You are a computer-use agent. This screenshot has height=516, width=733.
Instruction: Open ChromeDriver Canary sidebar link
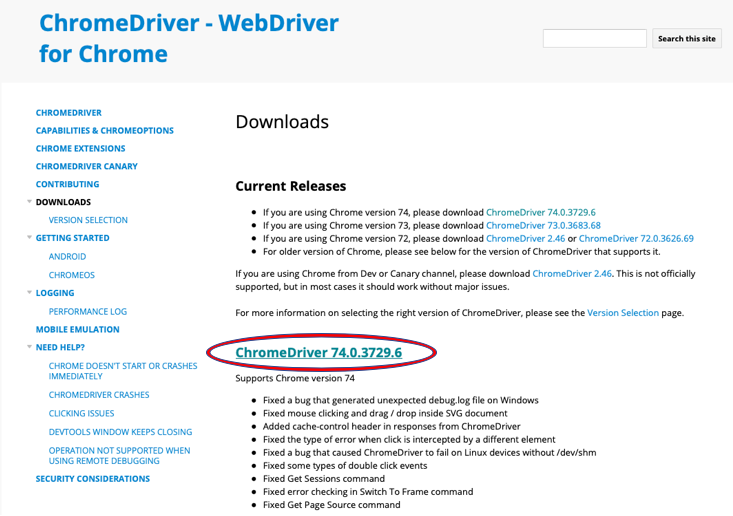tap(86, 166)
